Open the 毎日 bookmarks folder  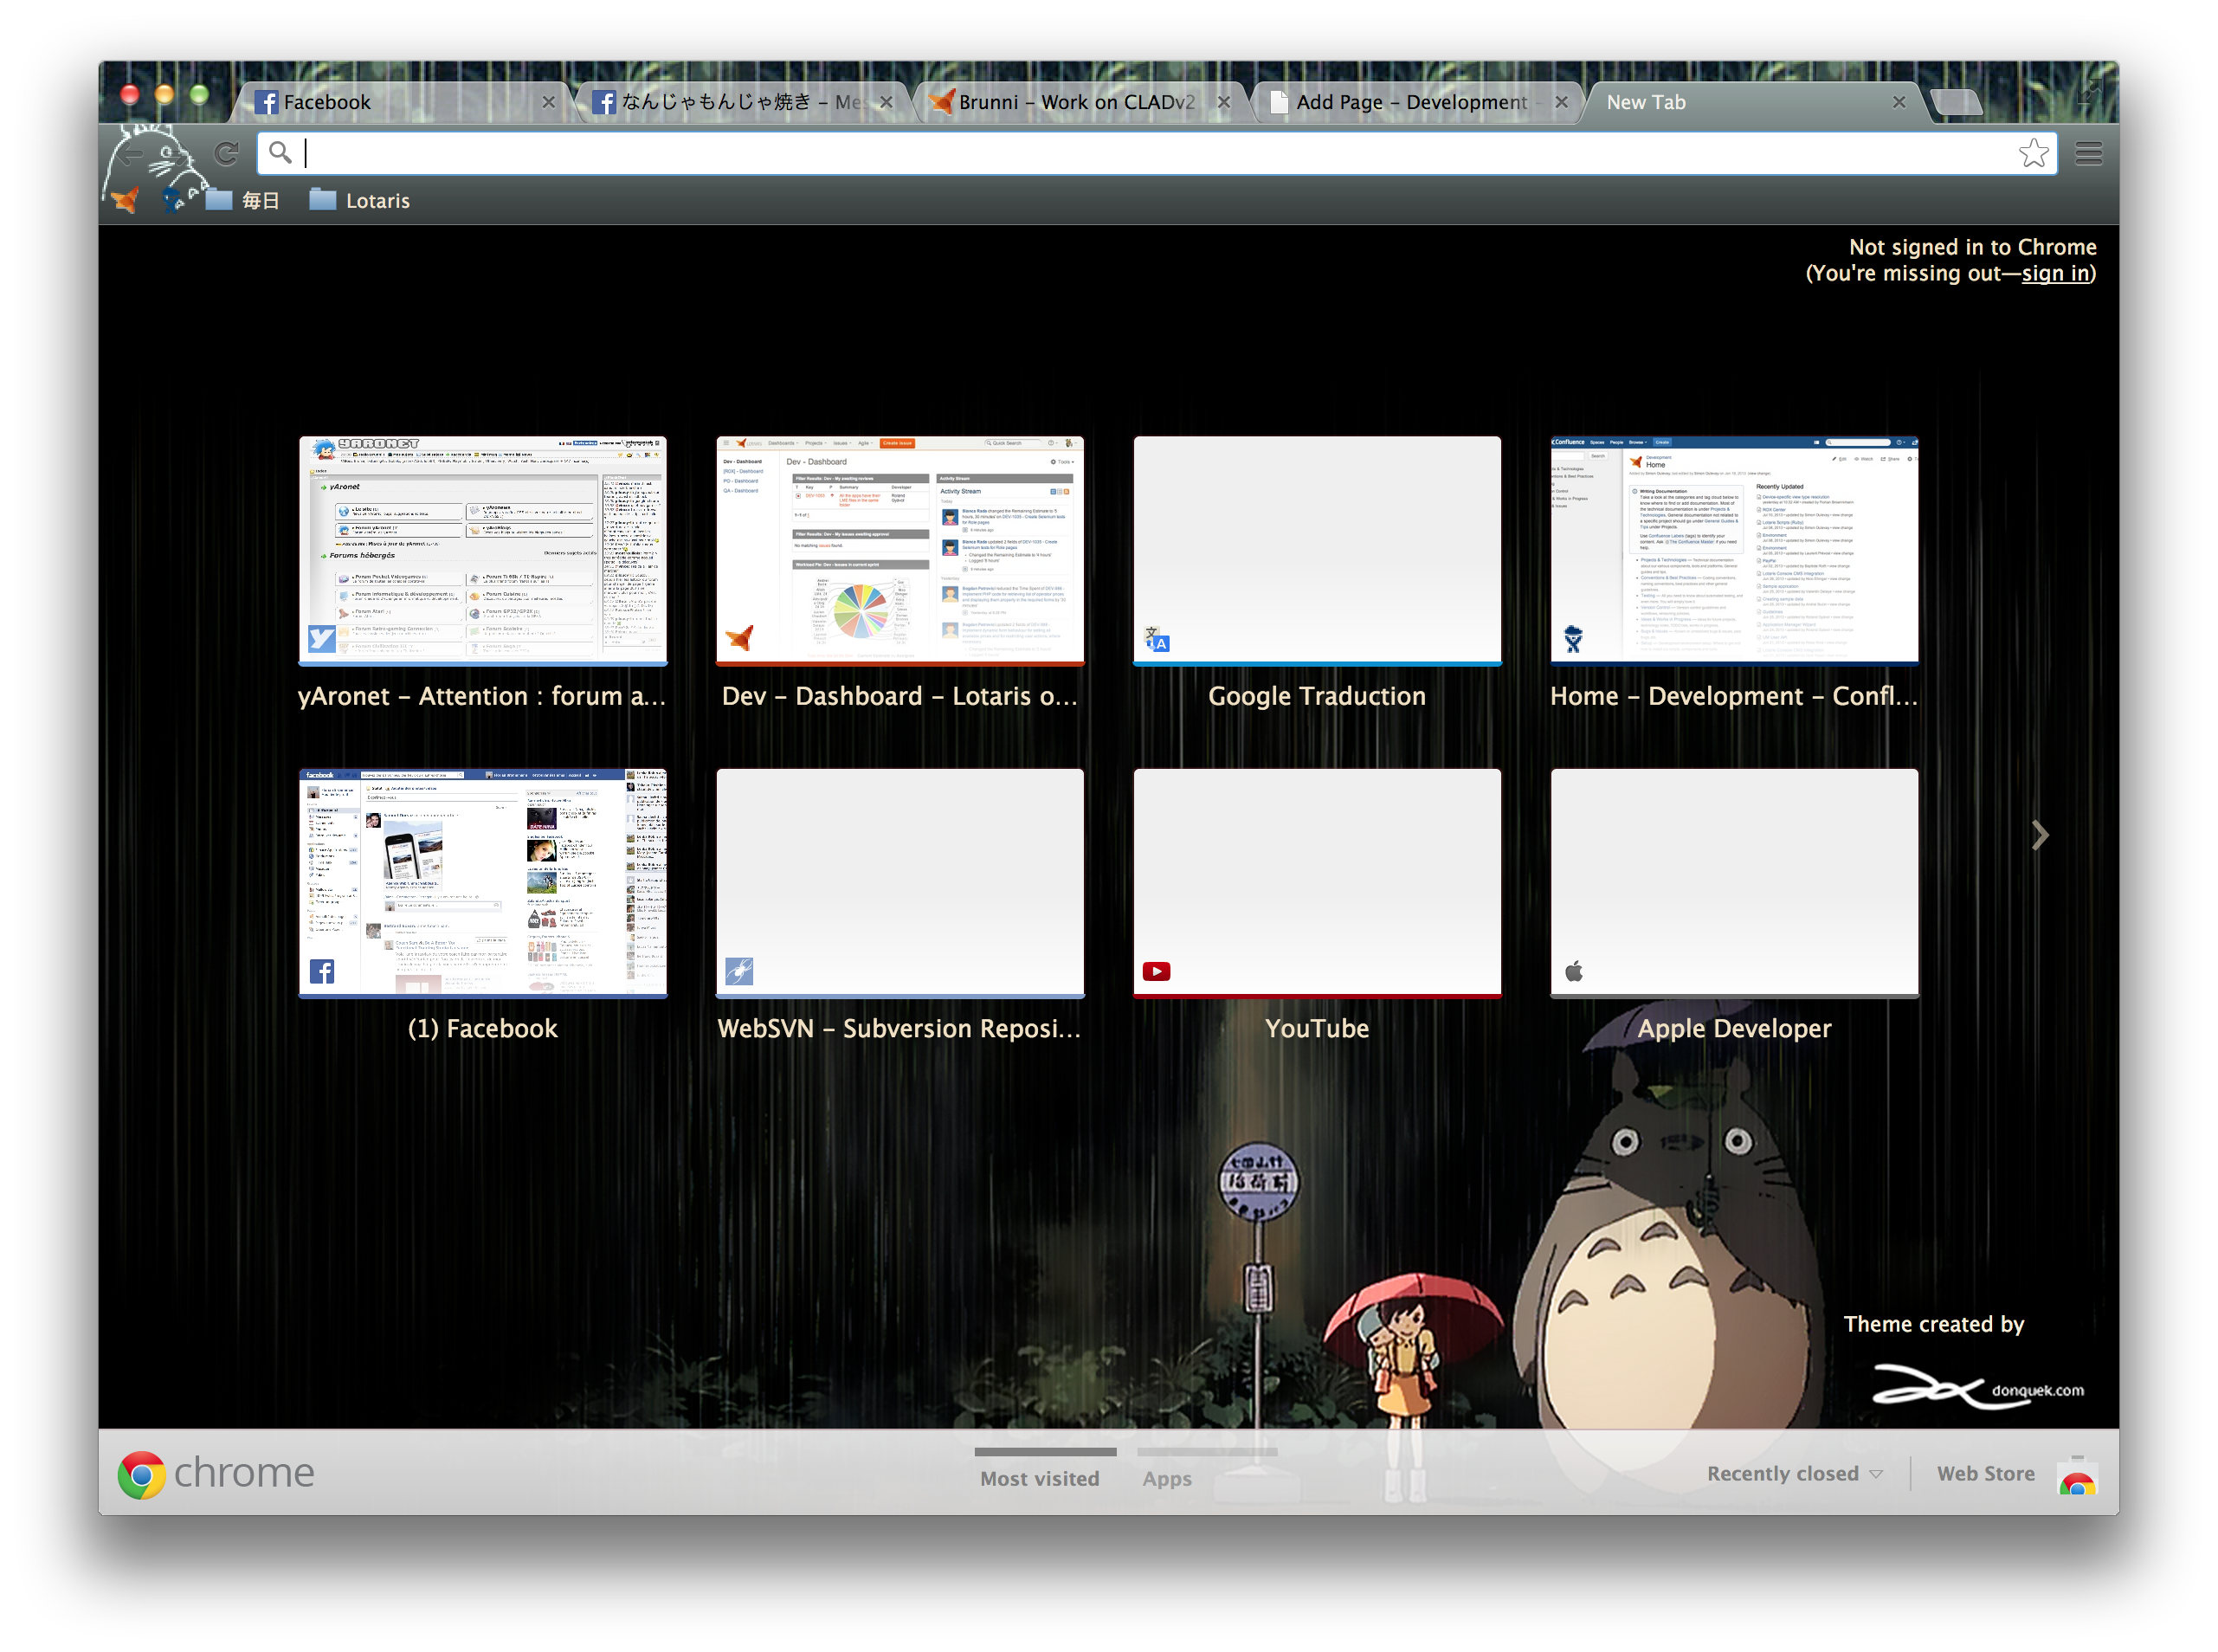point(243,200)
